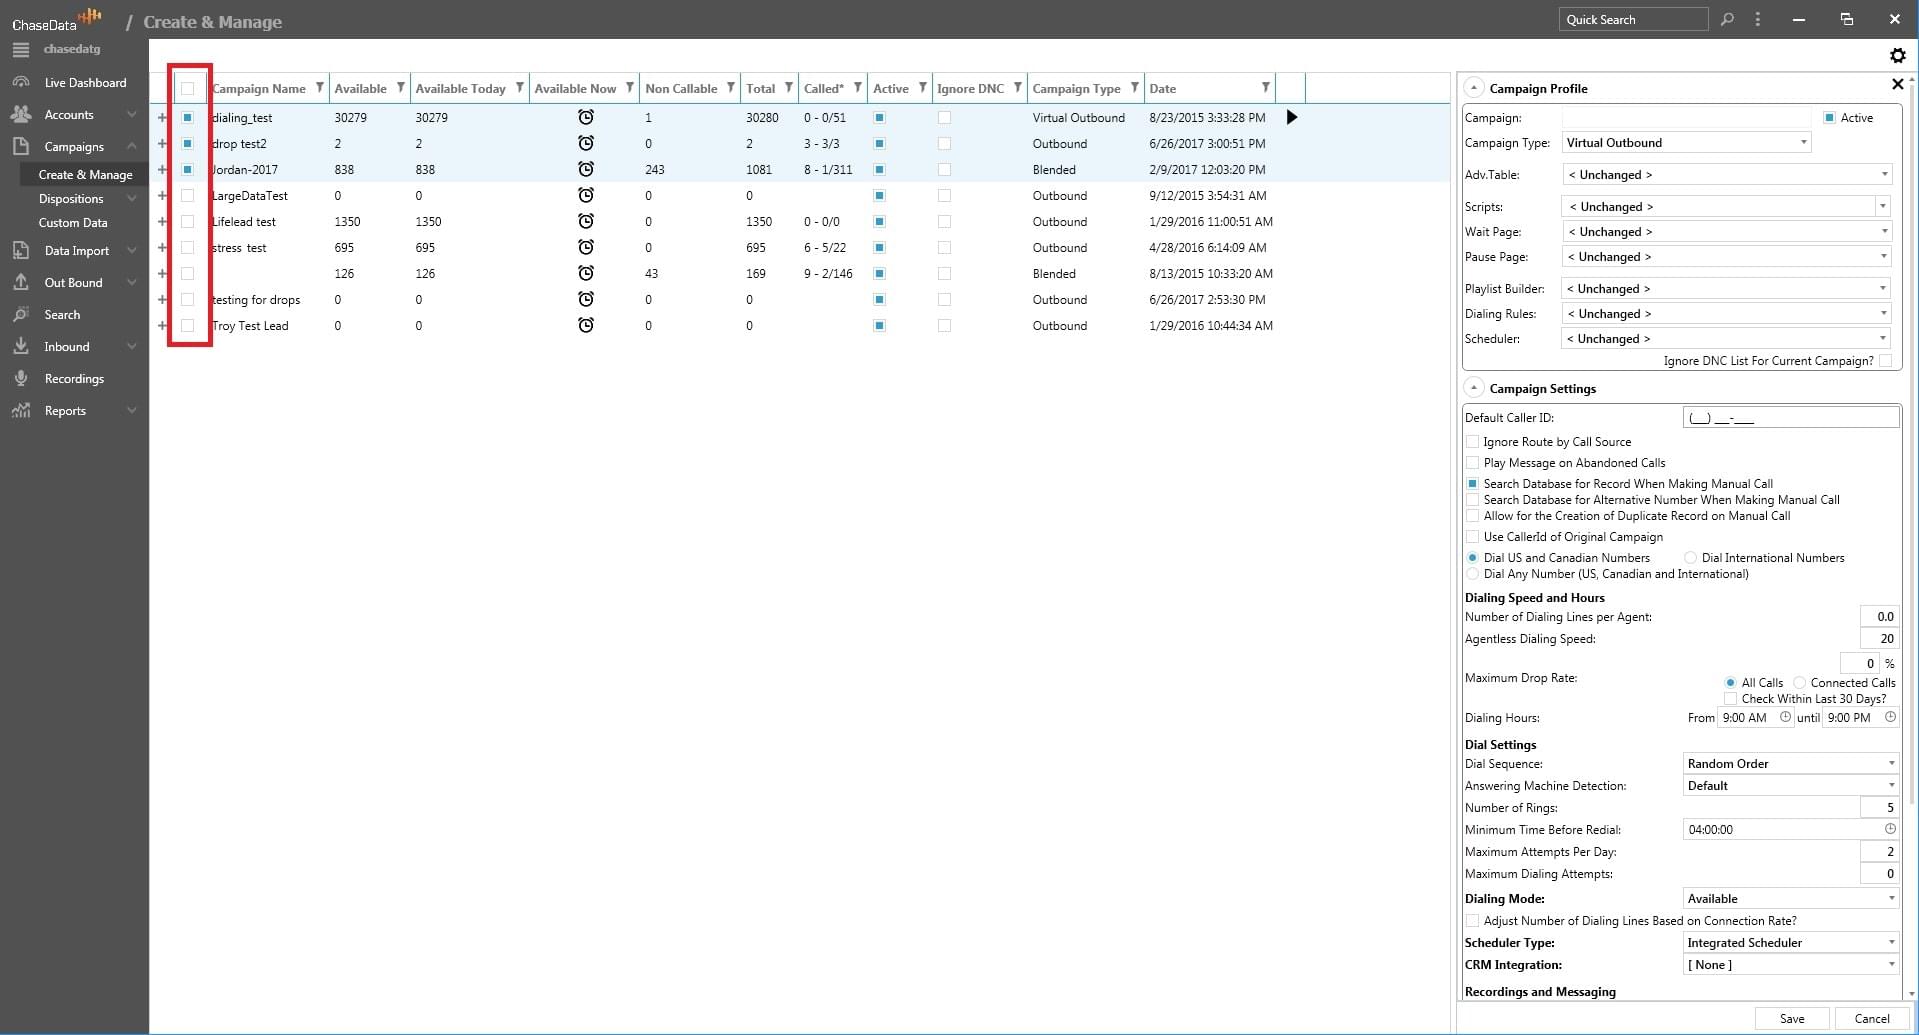Open the Dial Sequence dropdown

[1790, 764]
